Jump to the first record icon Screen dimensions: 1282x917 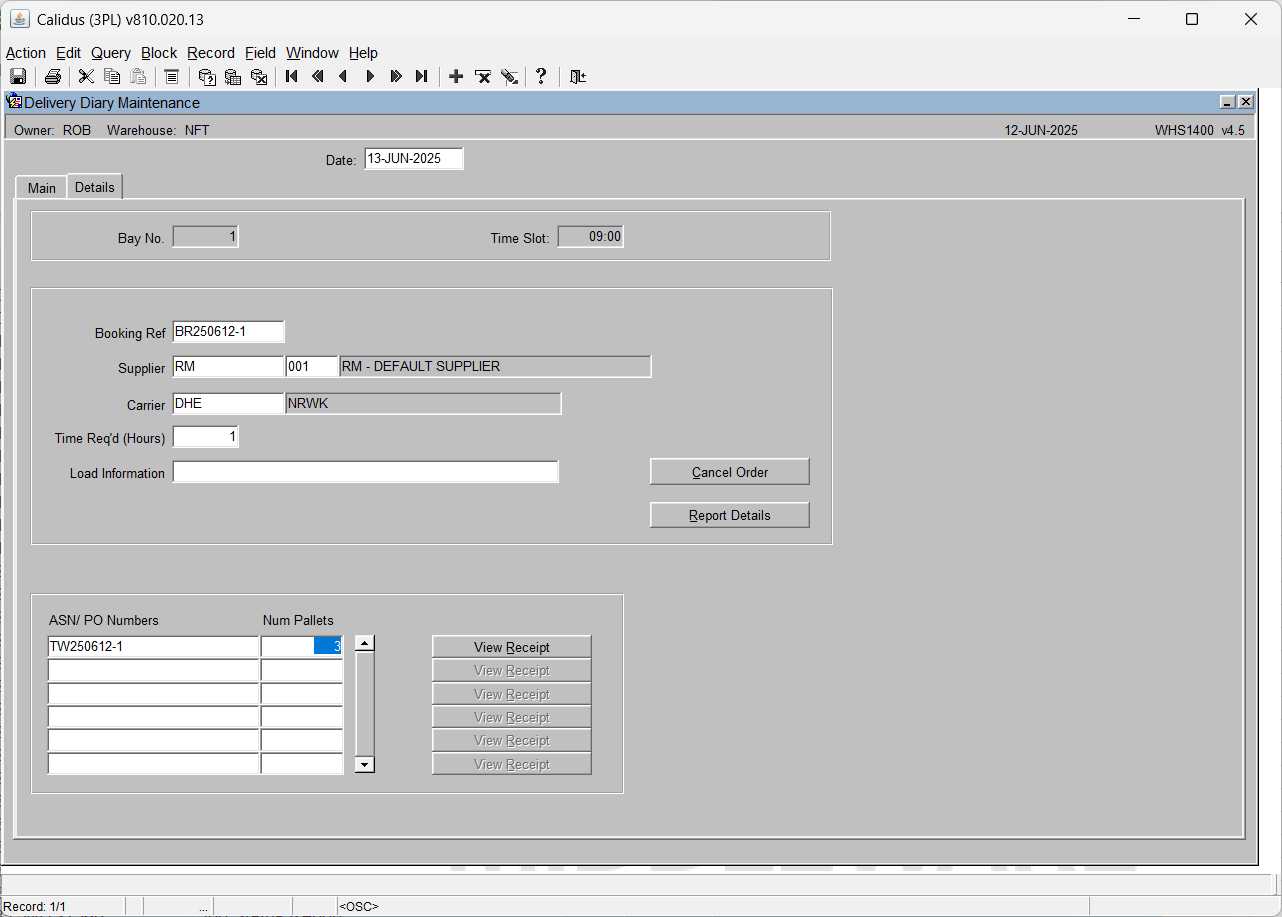click(292, 77)
